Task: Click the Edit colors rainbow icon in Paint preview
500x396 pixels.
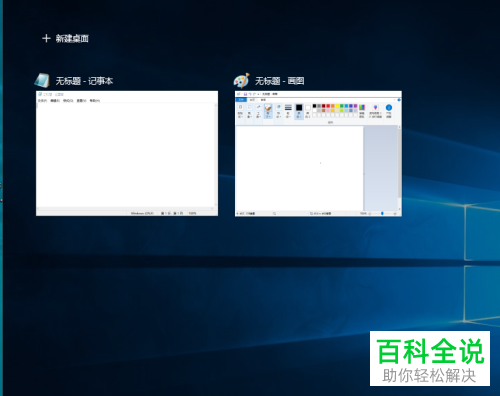Action: [x=362, y=107]
